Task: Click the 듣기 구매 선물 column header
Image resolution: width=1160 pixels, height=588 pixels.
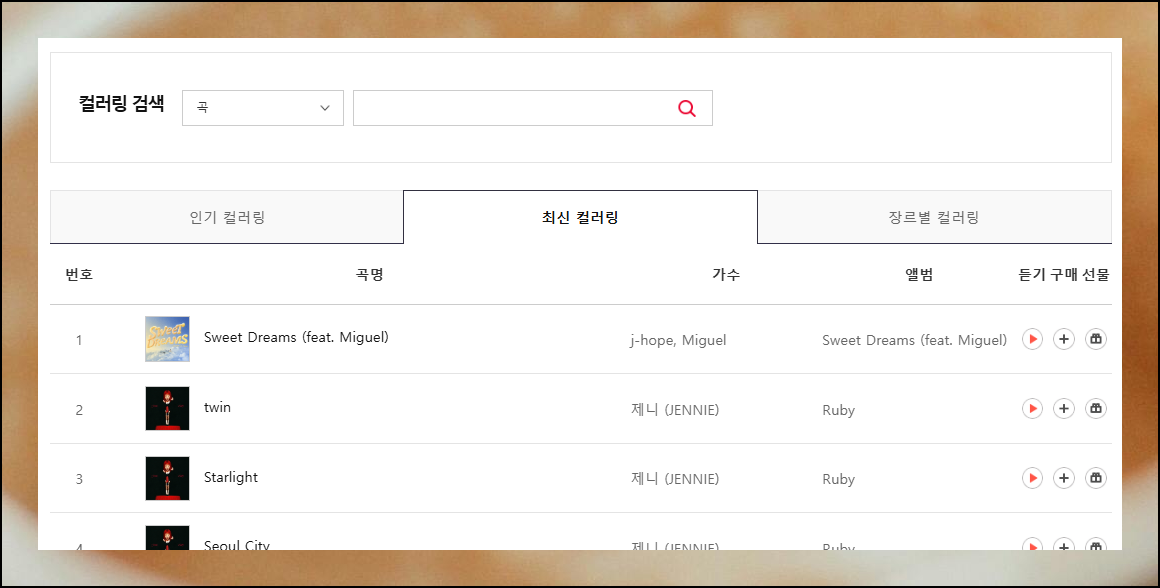Action: (1064, 274)
